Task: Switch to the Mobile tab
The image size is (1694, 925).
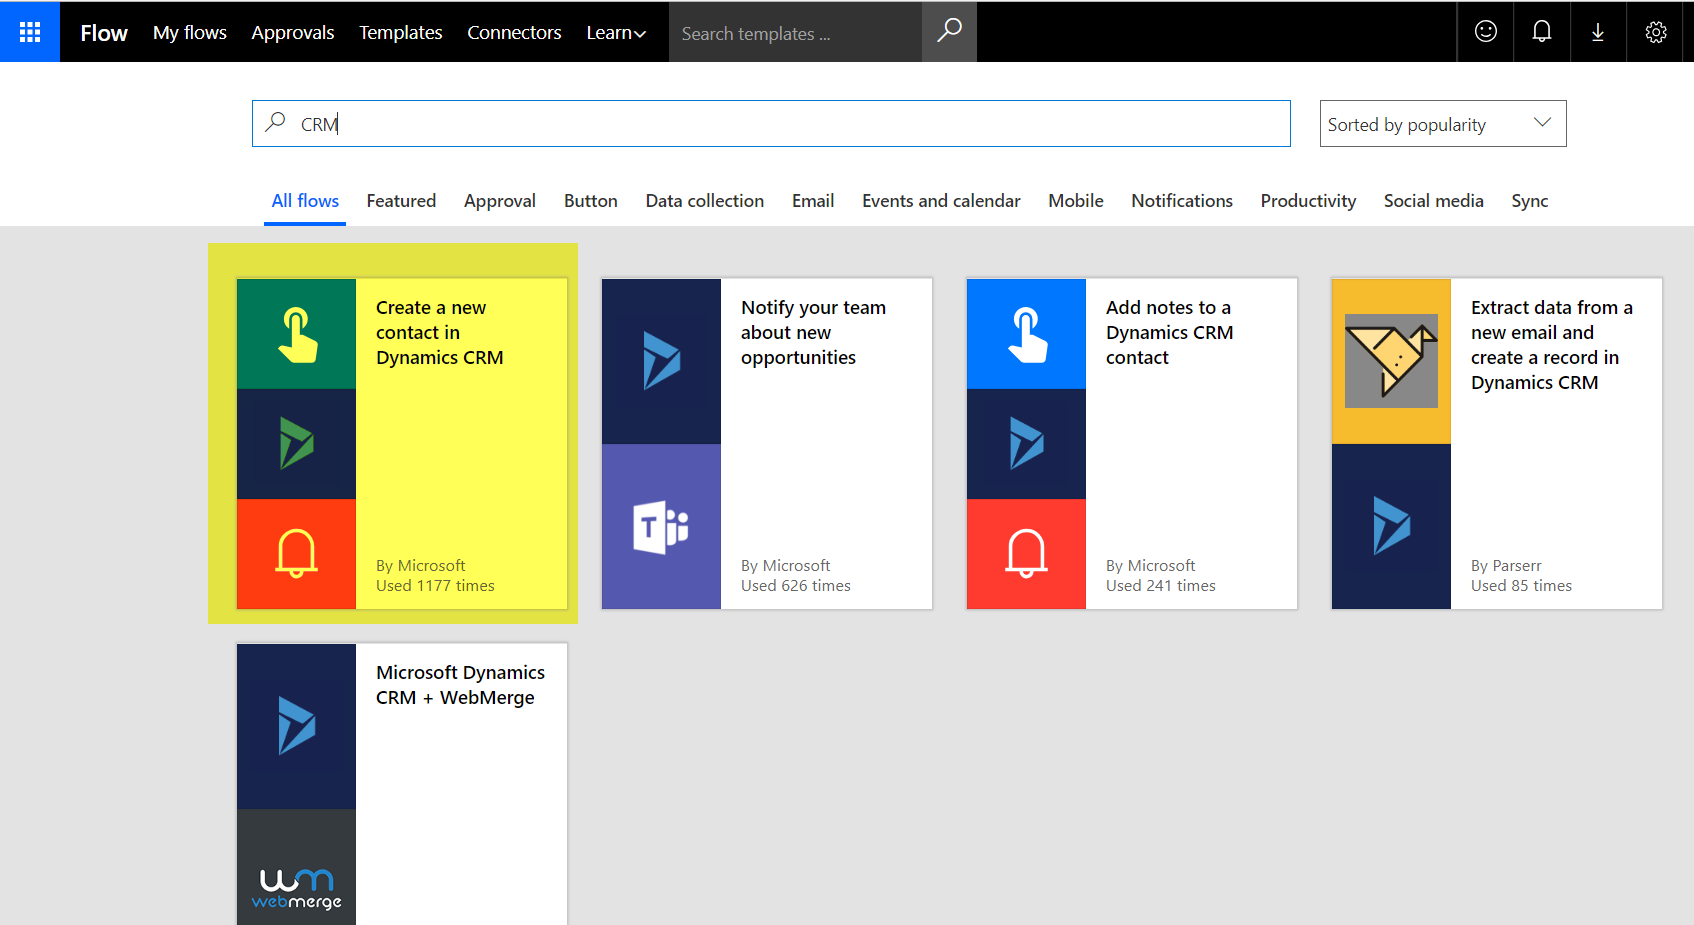Action: pos(1076,201)
